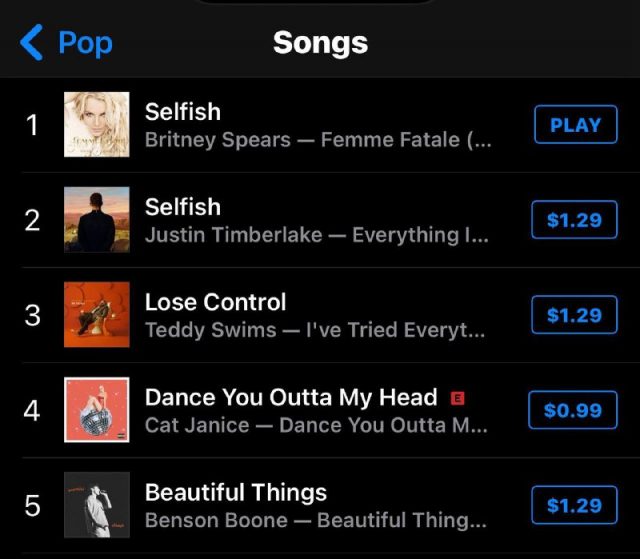Open the Femme Fatale album artwork thumbnail

tap(97, 125)
